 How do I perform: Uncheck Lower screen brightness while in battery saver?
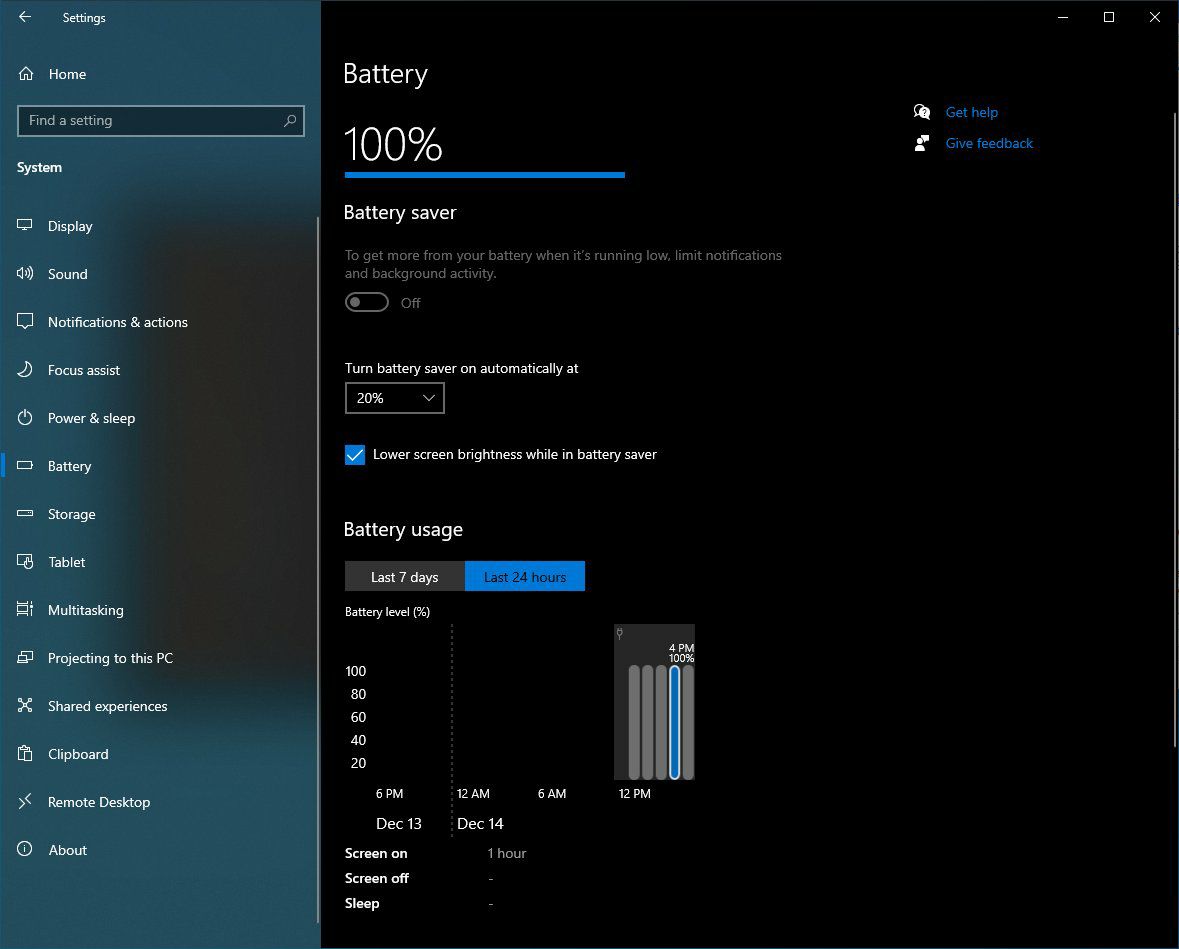[355, 455]
